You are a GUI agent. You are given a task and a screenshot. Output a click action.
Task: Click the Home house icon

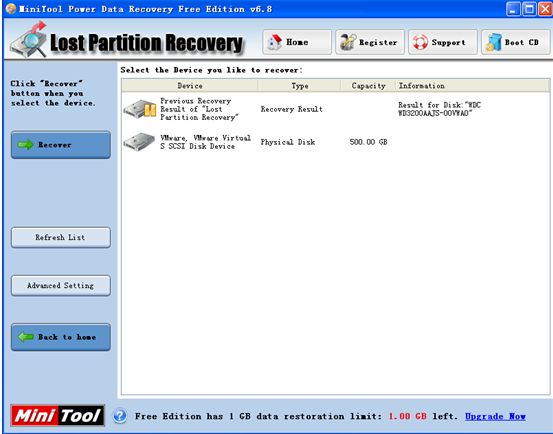point(274,42)
